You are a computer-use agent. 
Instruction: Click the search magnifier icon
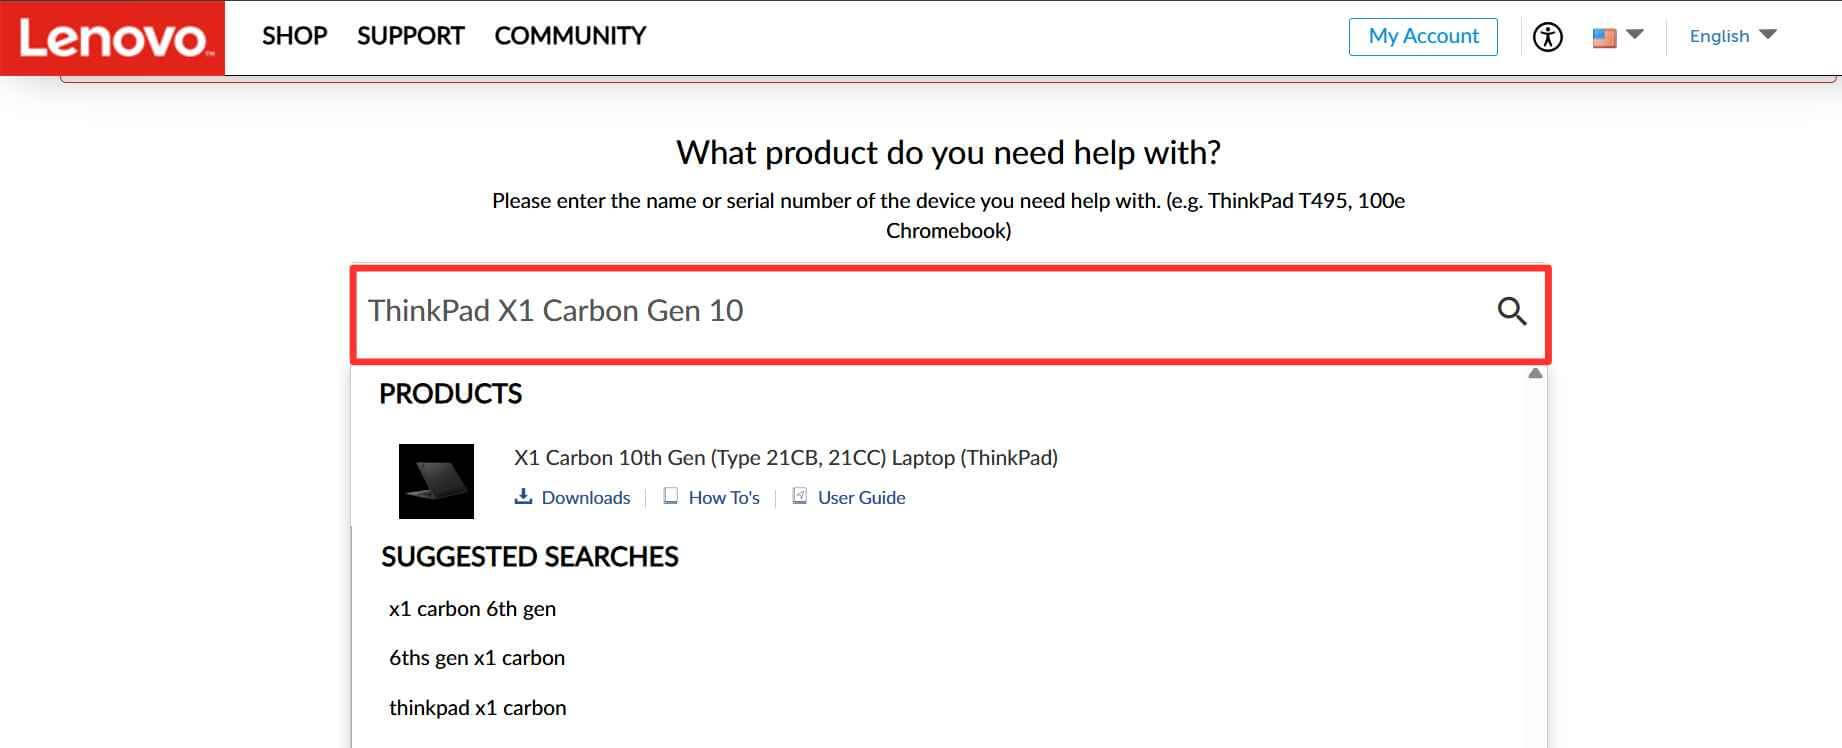coord(1512,311)
